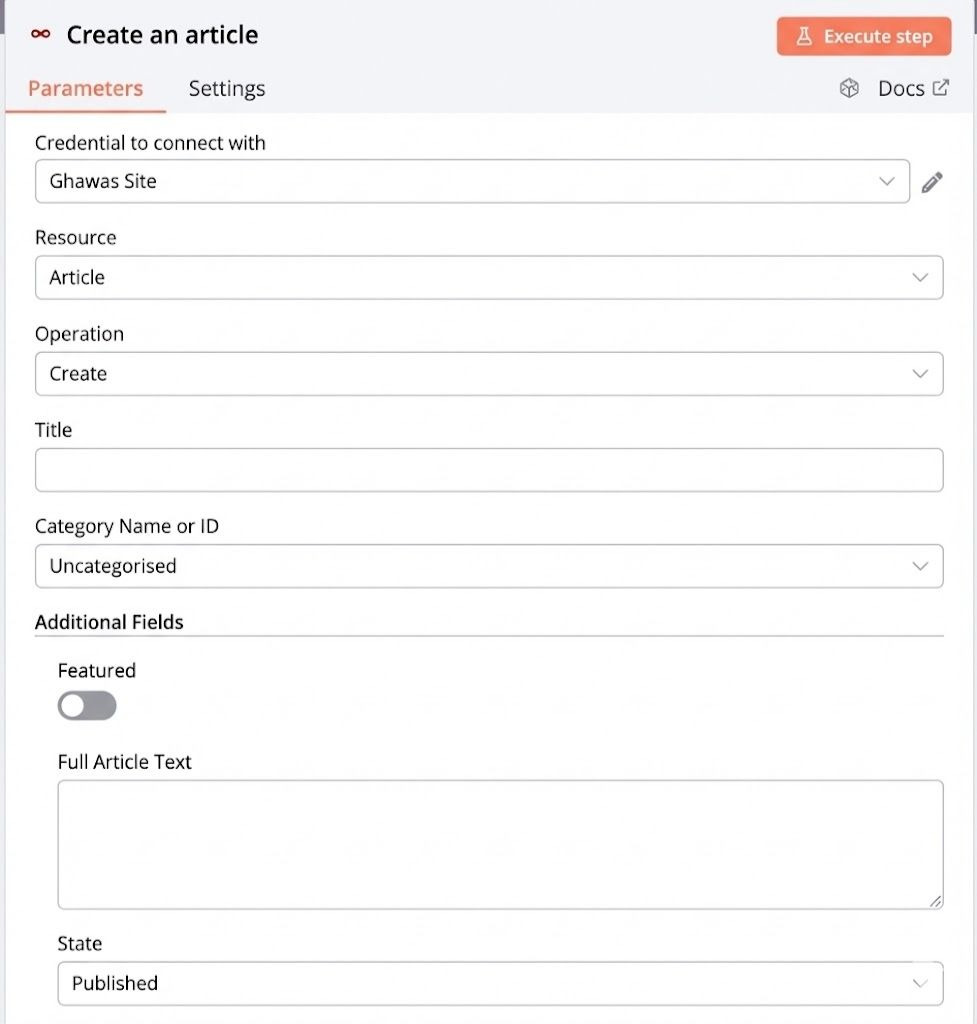This screenshot has height=1024, width=977.
Task: Open the State dropdown showing Published
Action: [x=500, y=983]
